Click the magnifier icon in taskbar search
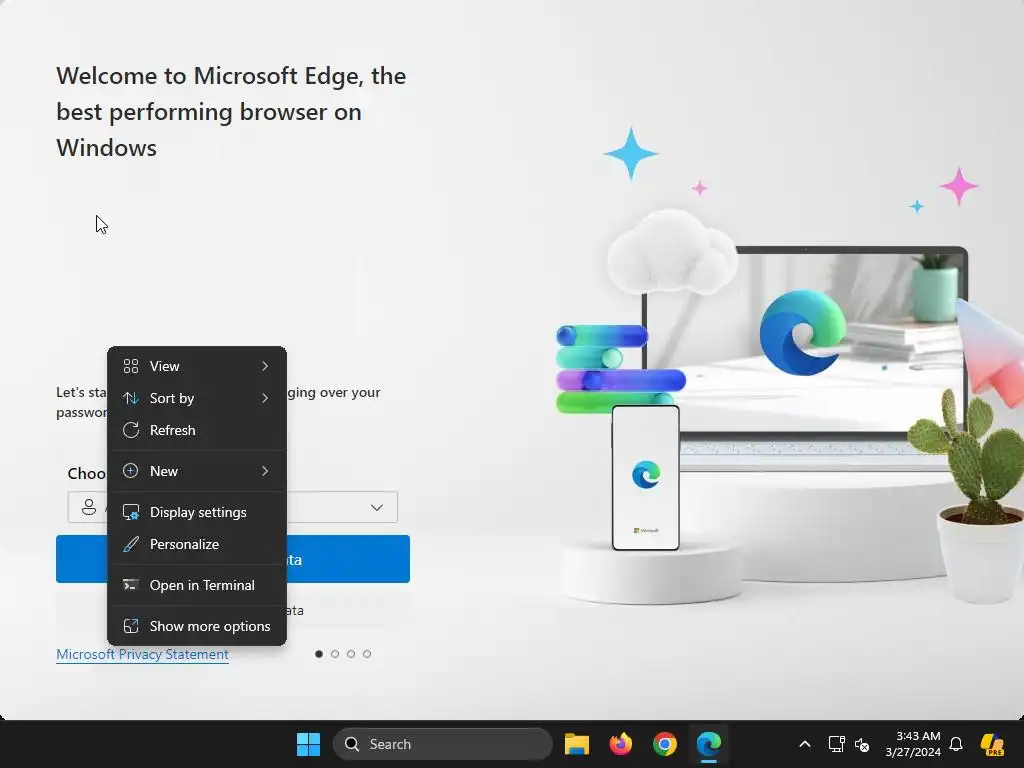The width and height of the screenshot is (1024, 768). pyautogui.click(x=352, y=744)
